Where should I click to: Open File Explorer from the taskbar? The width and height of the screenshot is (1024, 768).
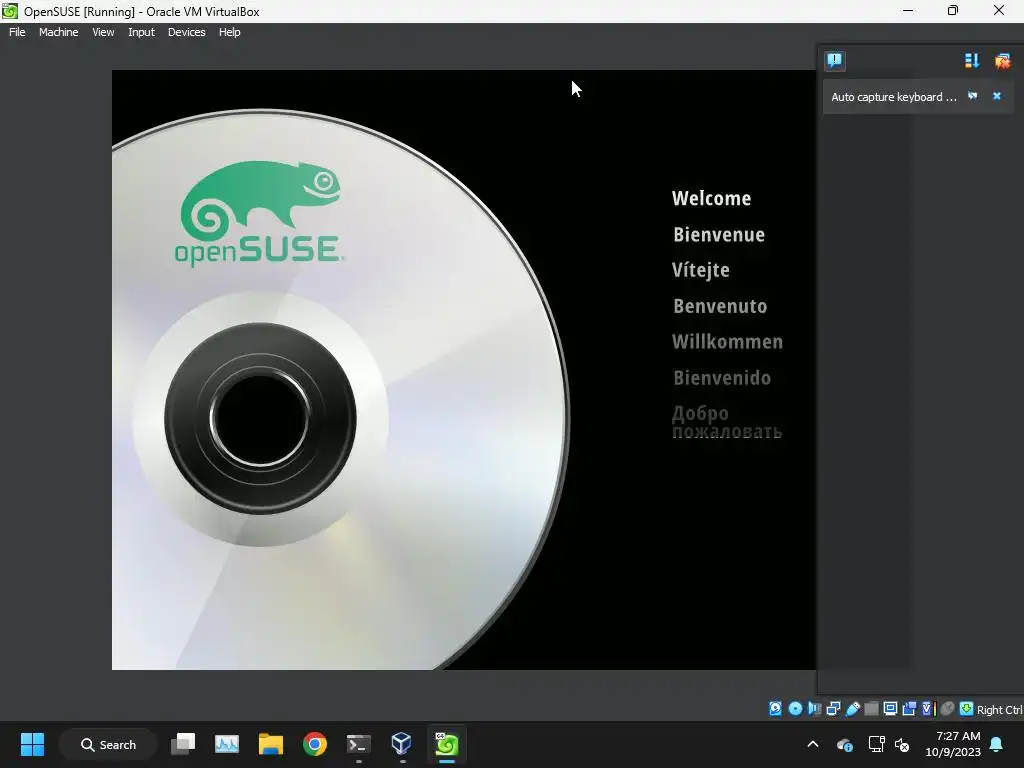point(270,744)
